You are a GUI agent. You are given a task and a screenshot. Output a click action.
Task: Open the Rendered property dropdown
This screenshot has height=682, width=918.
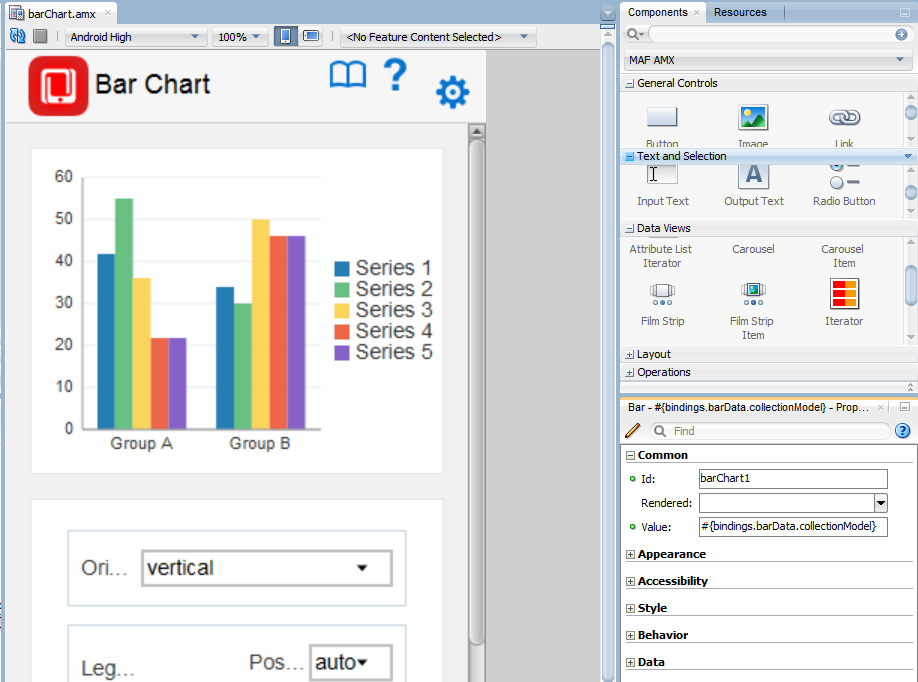(x=881, y=503)
